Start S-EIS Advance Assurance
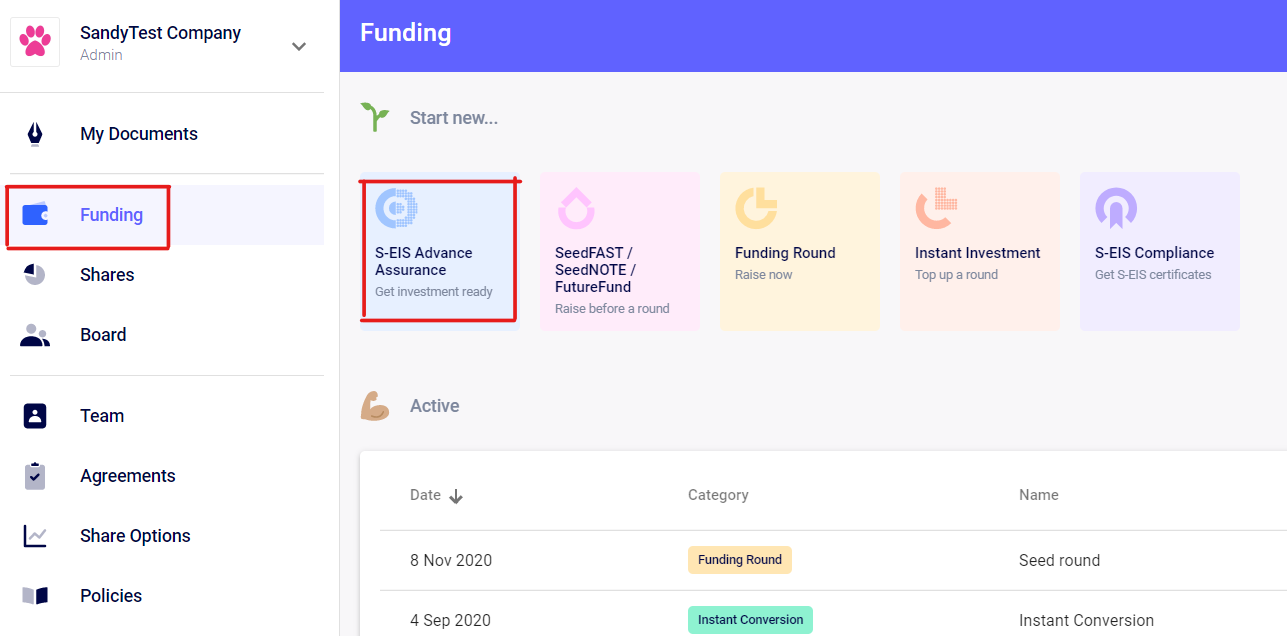This screenshot has height=636, width=1287. [439, 251]
